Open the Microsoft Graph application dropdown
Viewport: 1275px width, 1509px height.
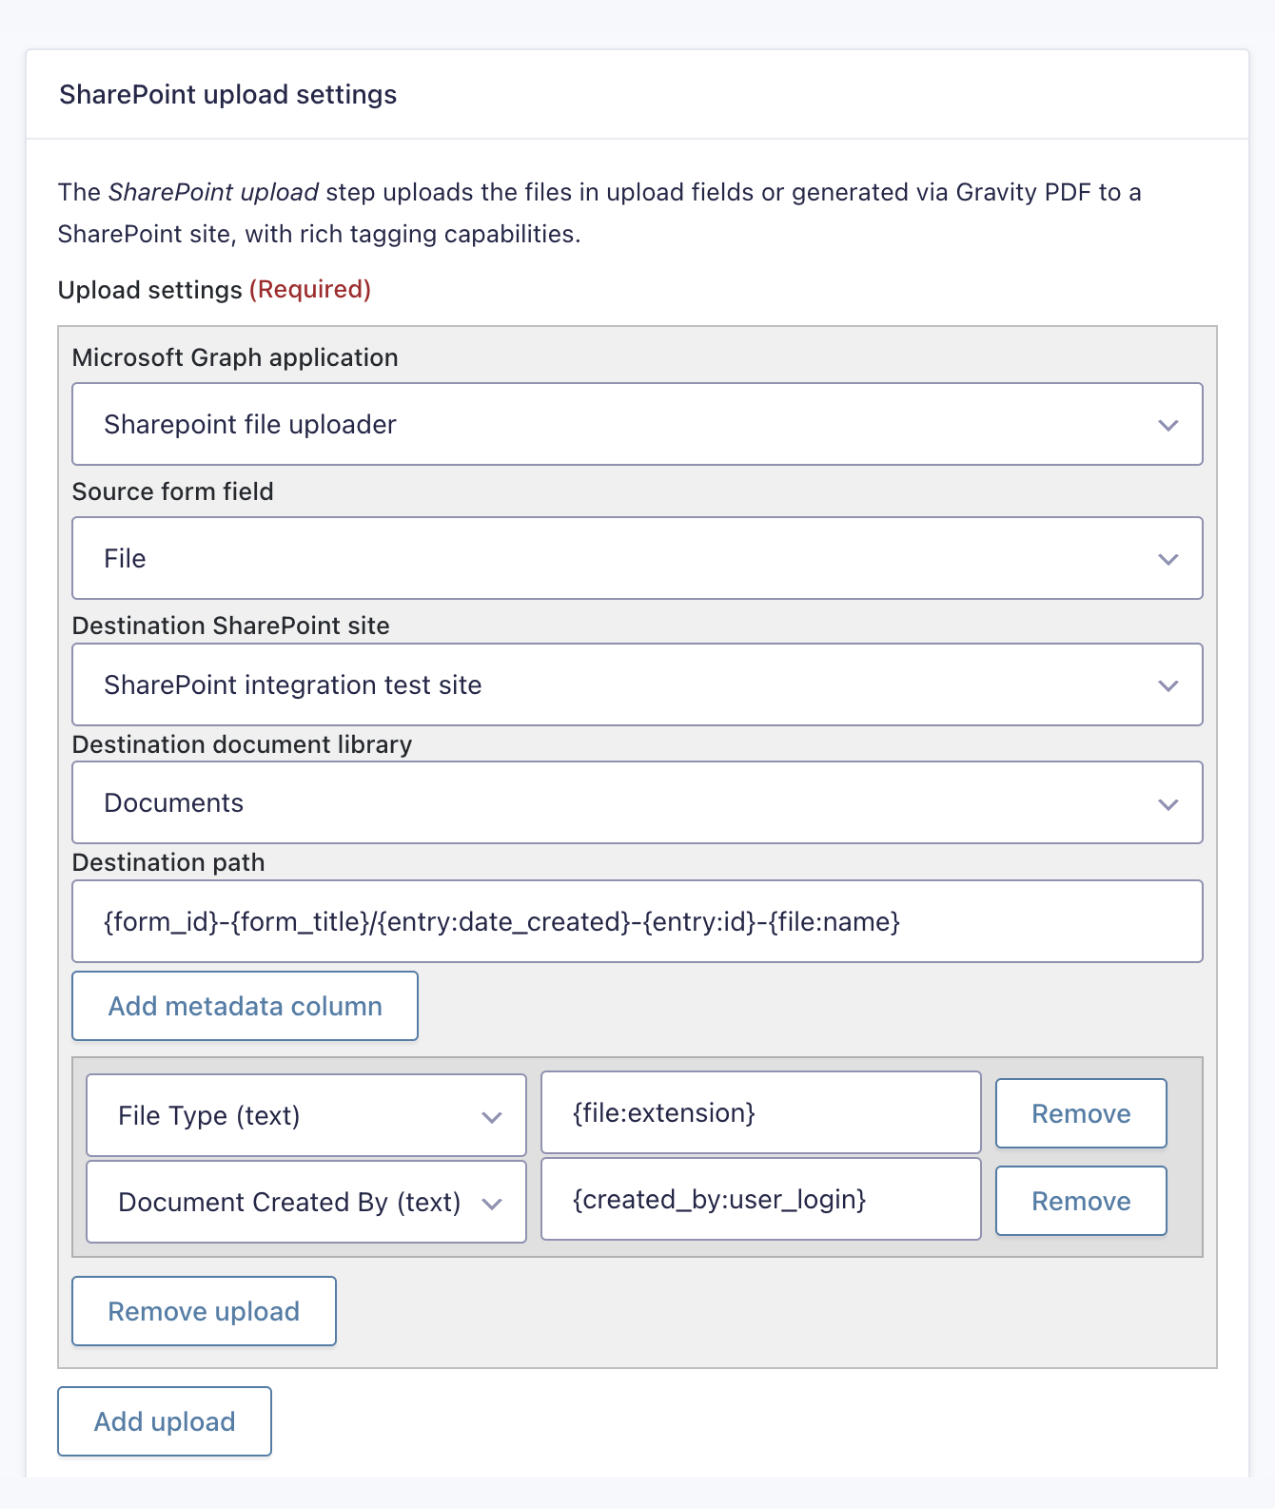click(637, 424)
